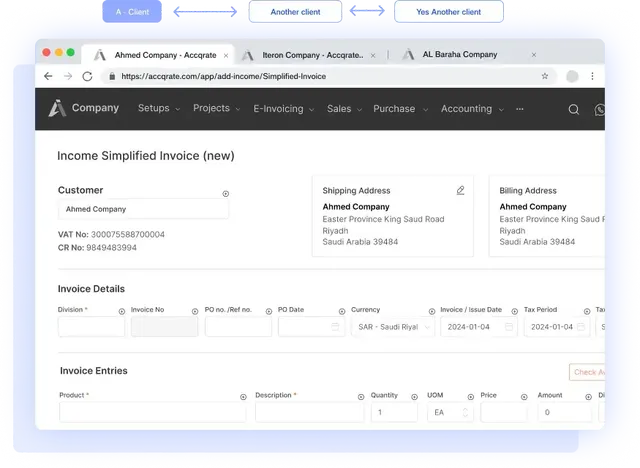Click the circle icon beside Amount
Image resolution: width=640 pixels, height=468 pixels.
coord(588,397)
